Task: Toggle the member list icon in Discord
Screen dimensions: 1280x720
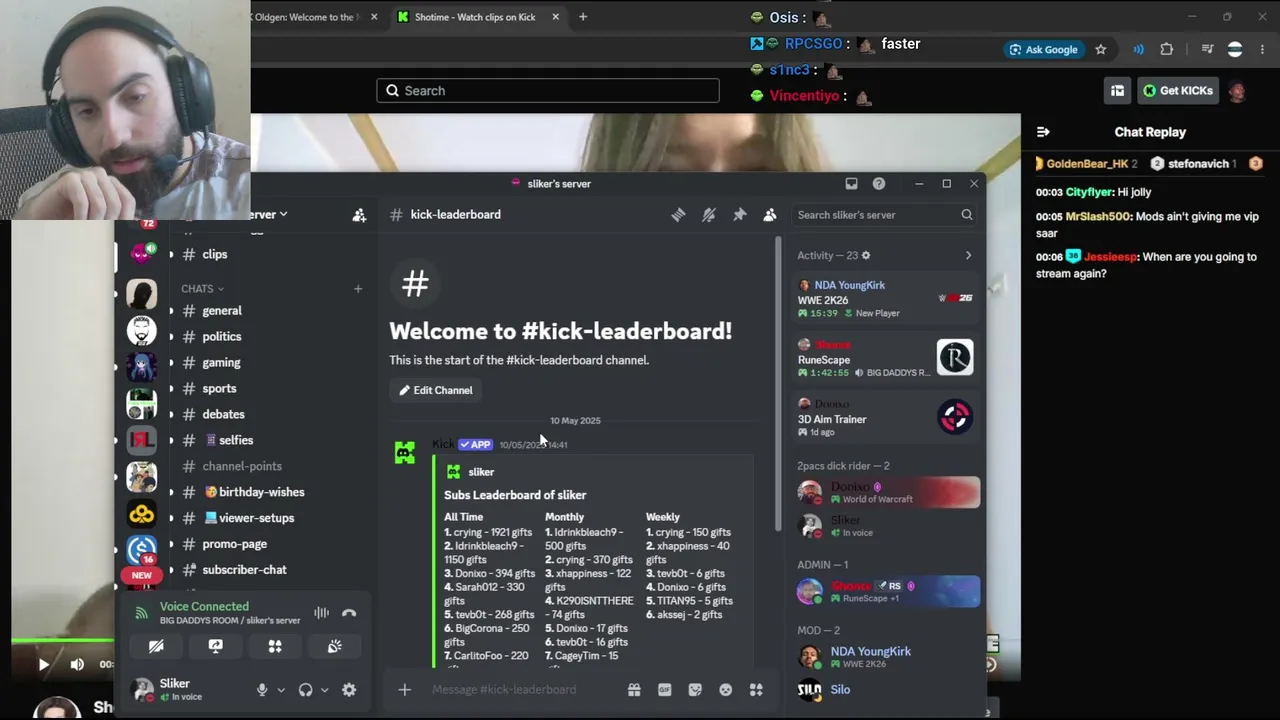Action: pyautogui.click(x=770, y=215)
